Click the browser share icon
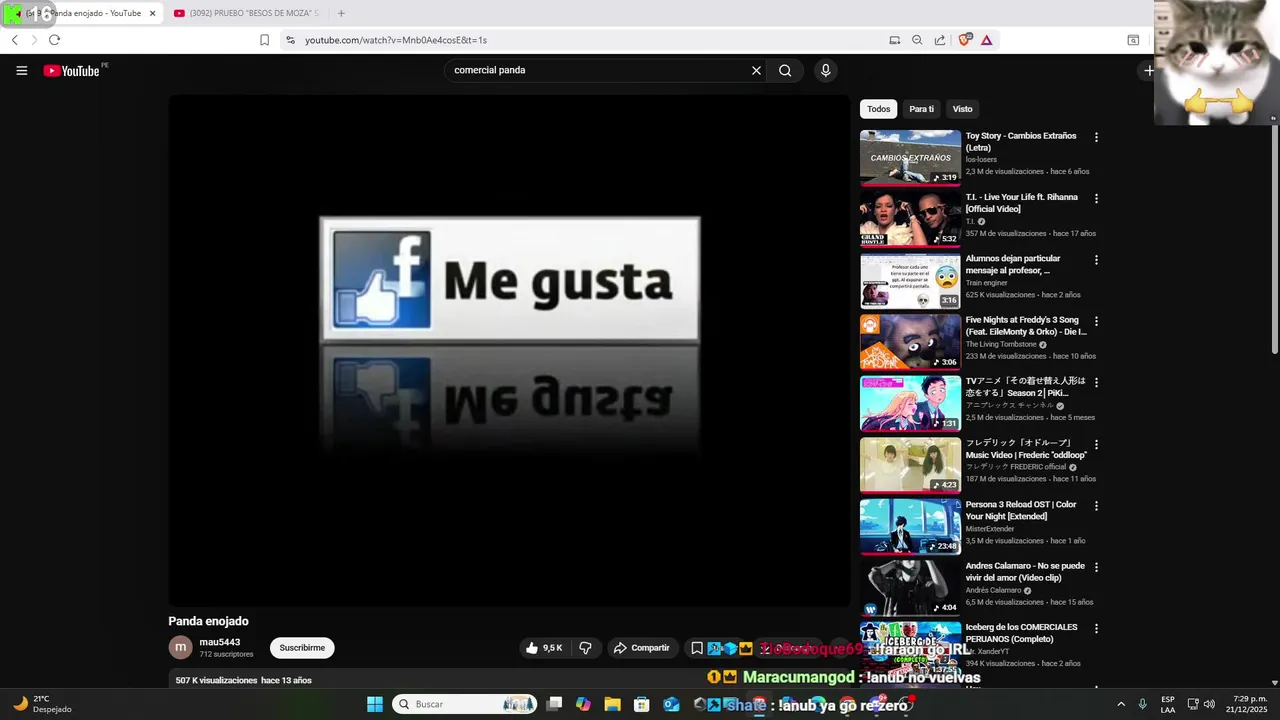The height and width of the screenshot is (720, 1280). pos(940,40)
